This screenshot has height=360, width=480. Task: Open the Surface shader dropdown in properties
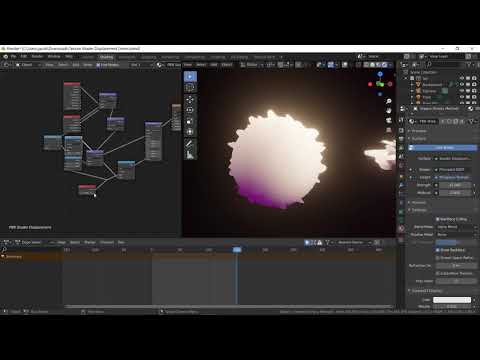(x=454, y=159)
